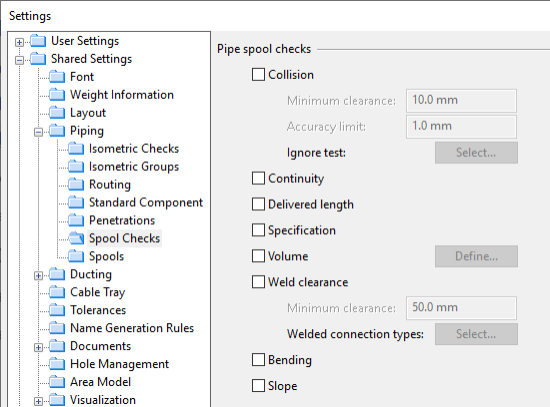Click the Weight Information folder icon
Screen dimensions: 550x407
(57, 94)
